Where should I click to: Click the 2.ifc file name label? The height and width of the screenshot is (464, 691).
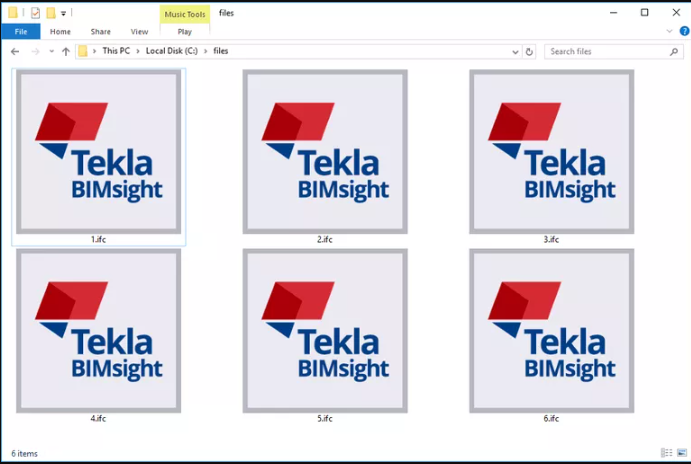(325, 239)
